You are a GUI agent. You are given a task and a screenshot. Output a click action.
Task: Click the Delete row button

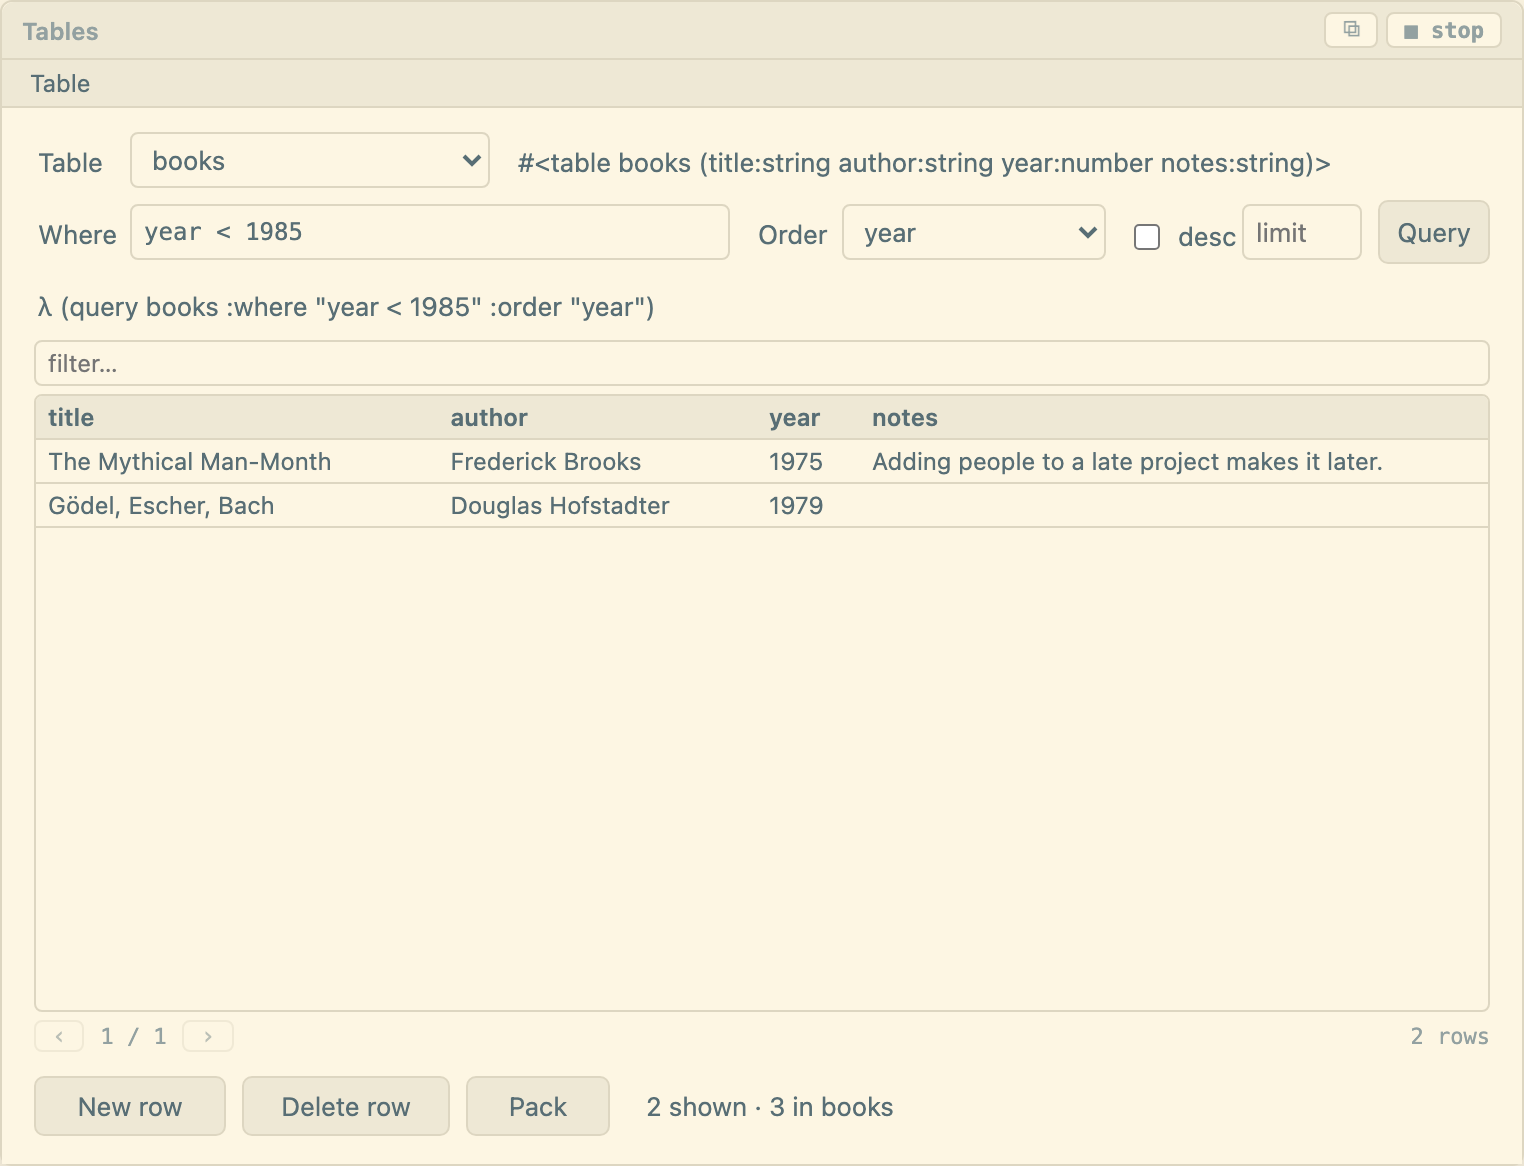(346, 1106)
